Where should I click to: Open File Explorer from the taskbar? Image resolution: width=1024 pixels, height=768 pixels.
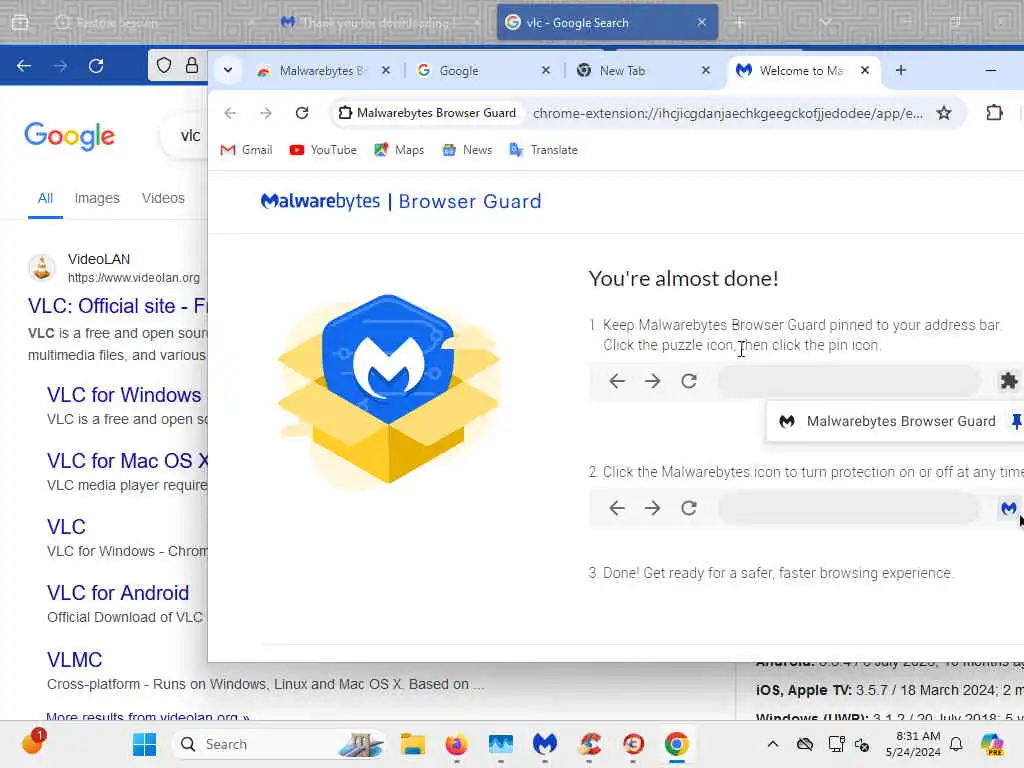pos(413,744)
